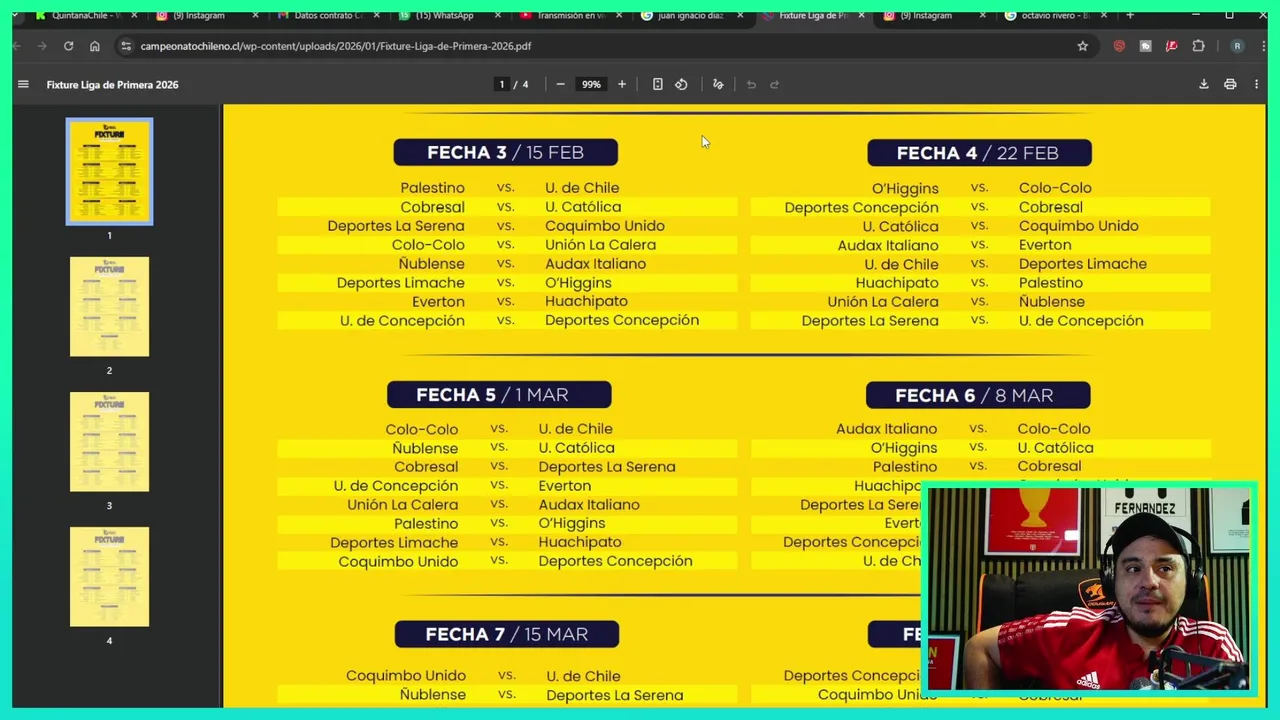Click the red spiral extension icon
This screenshot has height=720, width=1280.
1119,46
